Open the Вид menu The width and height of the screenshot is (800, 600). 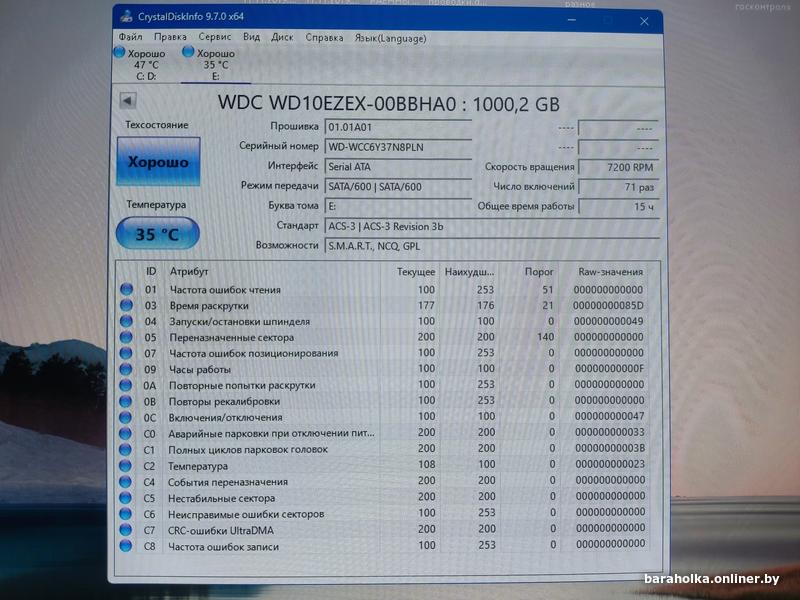pos(252,37)
